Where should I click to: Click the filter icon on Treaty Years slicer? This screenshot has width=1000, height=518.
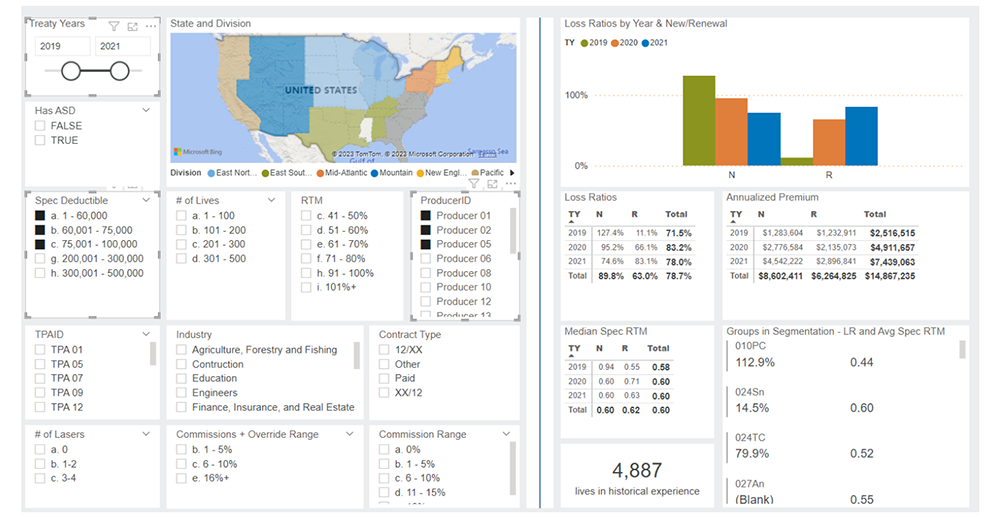pyautogui.click(x=114, y=26)
